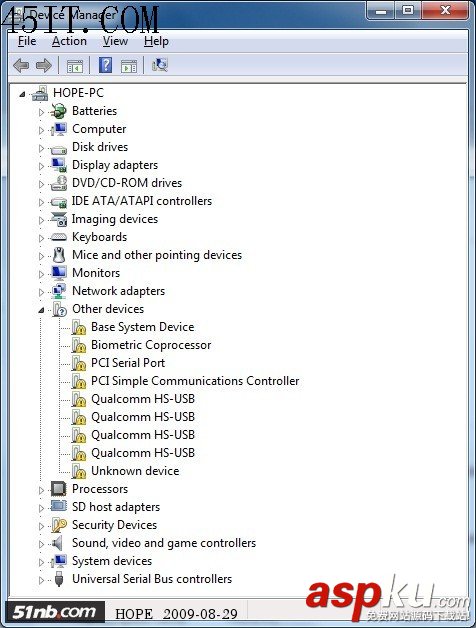Expand the Display adapters node

click(x=41, y=166)
